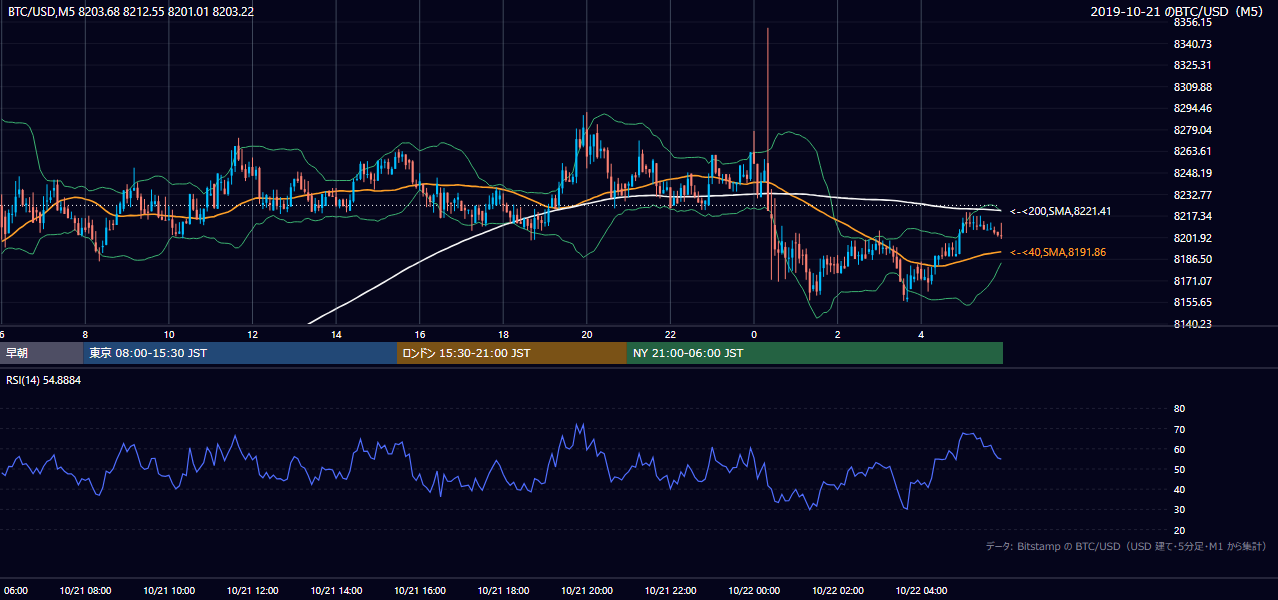This screenshot has width=1278, height=600.
Task: Click price axis label 8140.23
Action: coord(1193,324)
